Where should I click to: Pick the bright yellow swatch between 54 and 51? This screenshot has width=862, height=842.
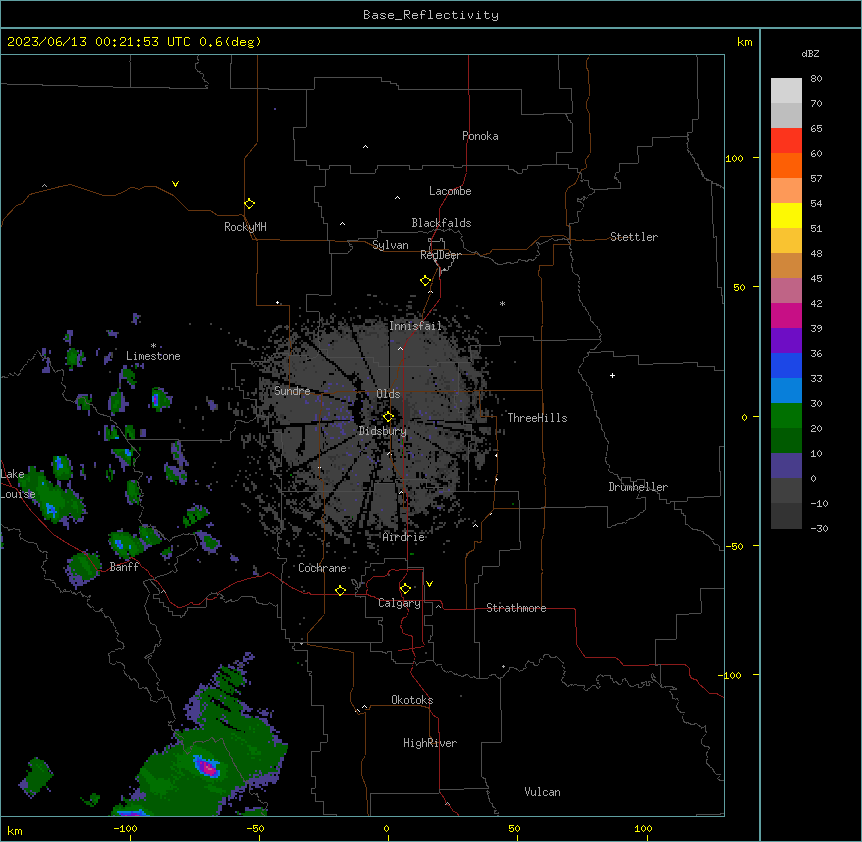point(786,215)
